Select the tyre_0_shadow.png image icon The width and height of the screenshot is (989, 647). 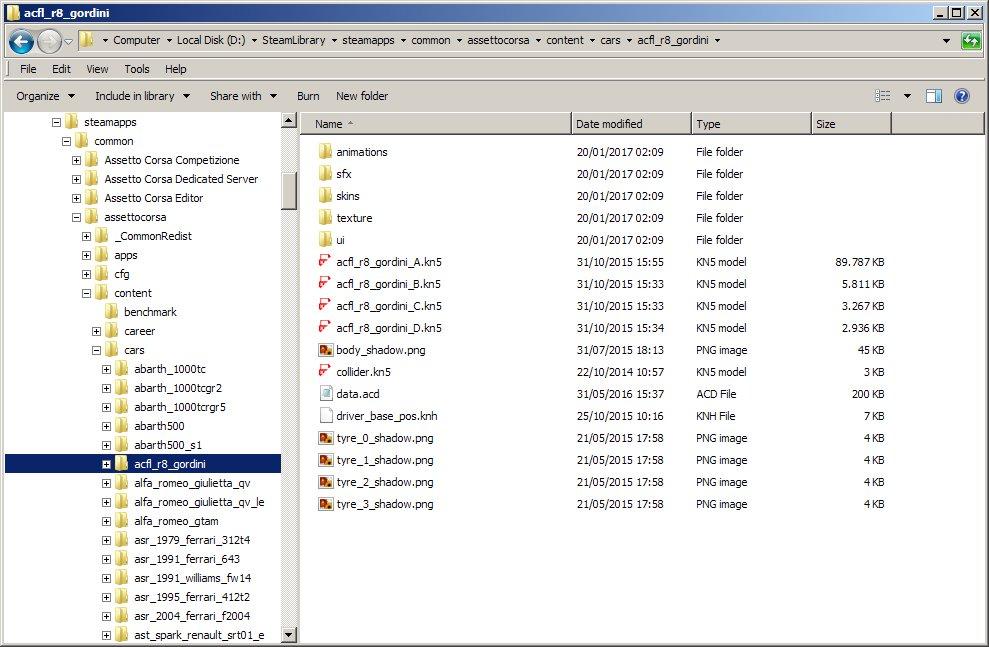pyautogui.click(x=325, y=438)
